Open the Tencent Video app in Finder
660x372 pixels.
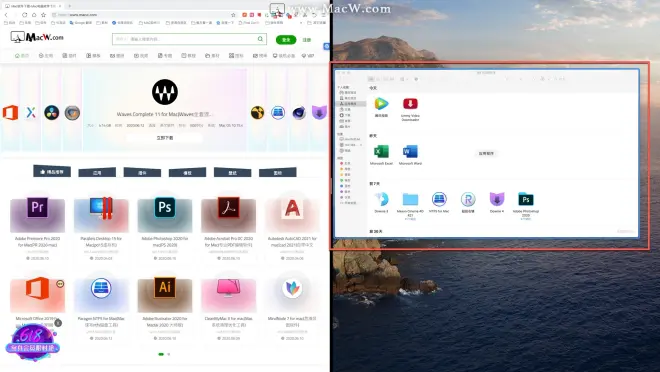[x=381, y=104]
